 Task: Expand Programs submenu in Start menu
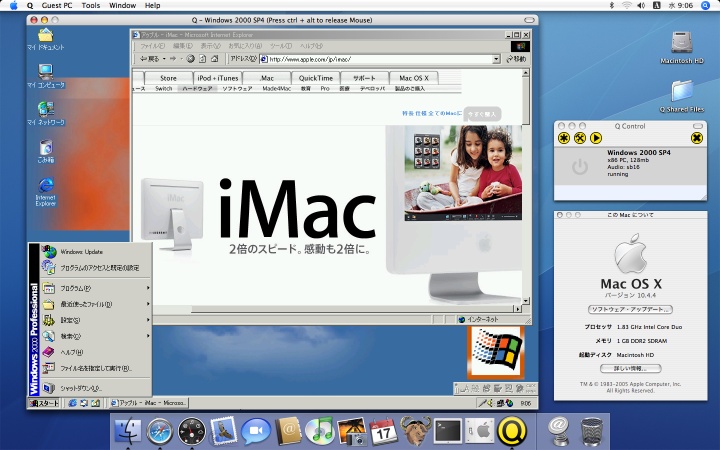pos(96,288)
